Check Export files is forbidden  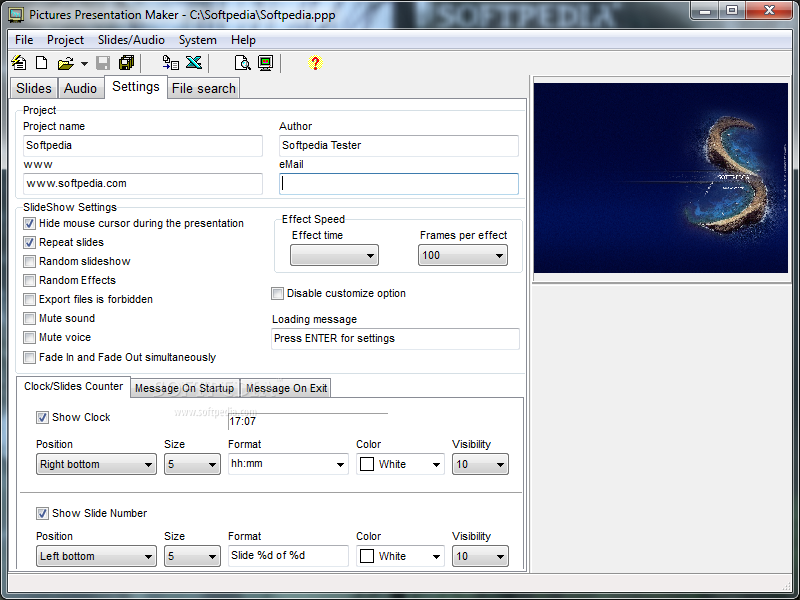[x=30, y=299]
